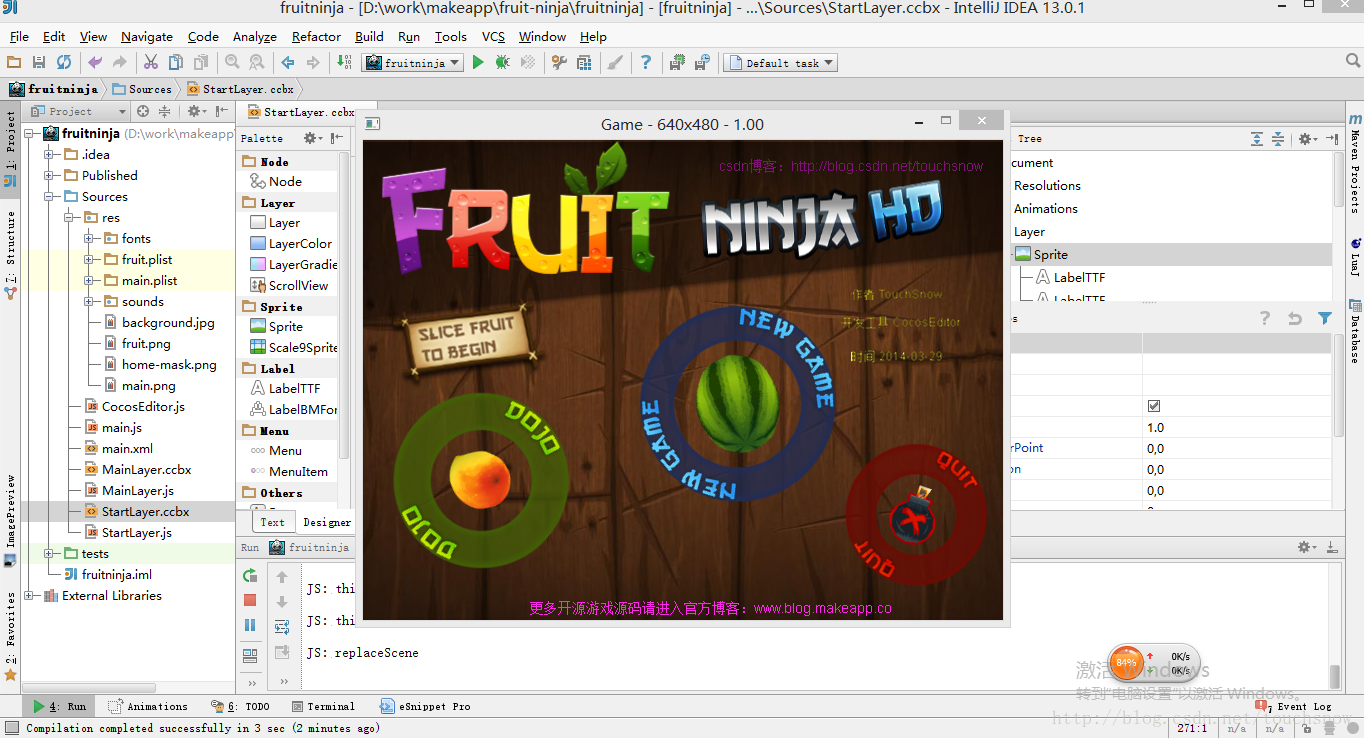Select MainLayer.js in the project tree
Viewport: 1364px width, 738px height.
click(x=137, y=491)
